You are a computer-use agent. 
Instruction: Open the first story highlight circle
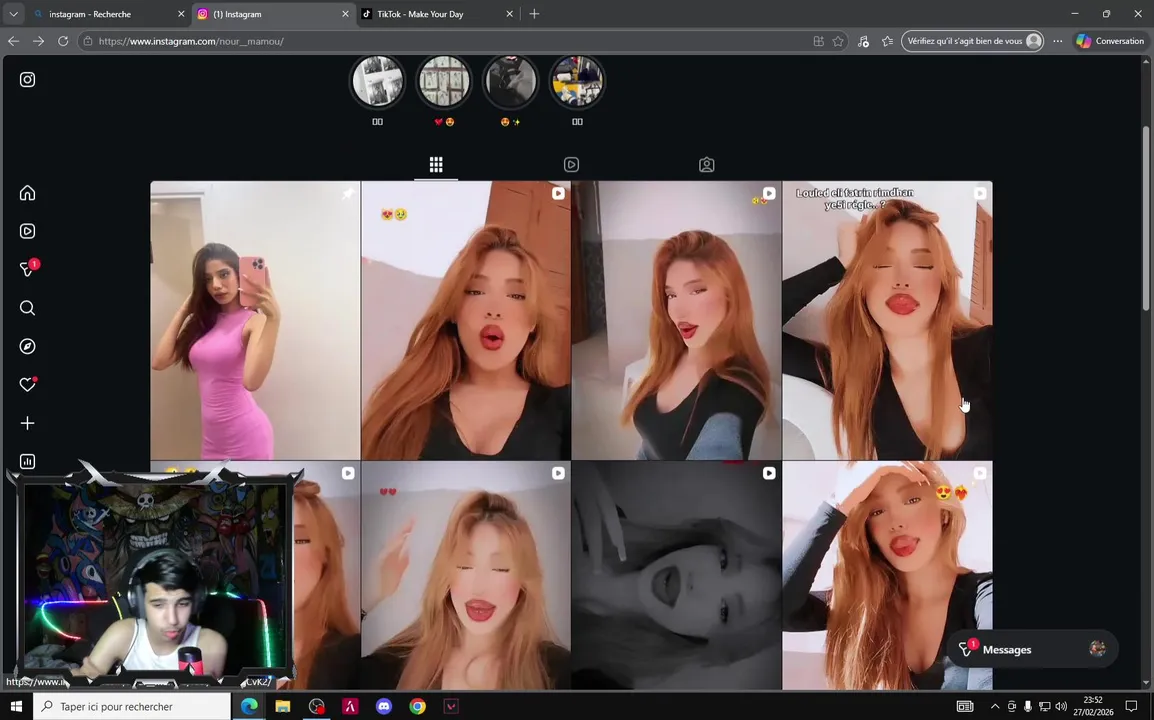coord(378,81)
